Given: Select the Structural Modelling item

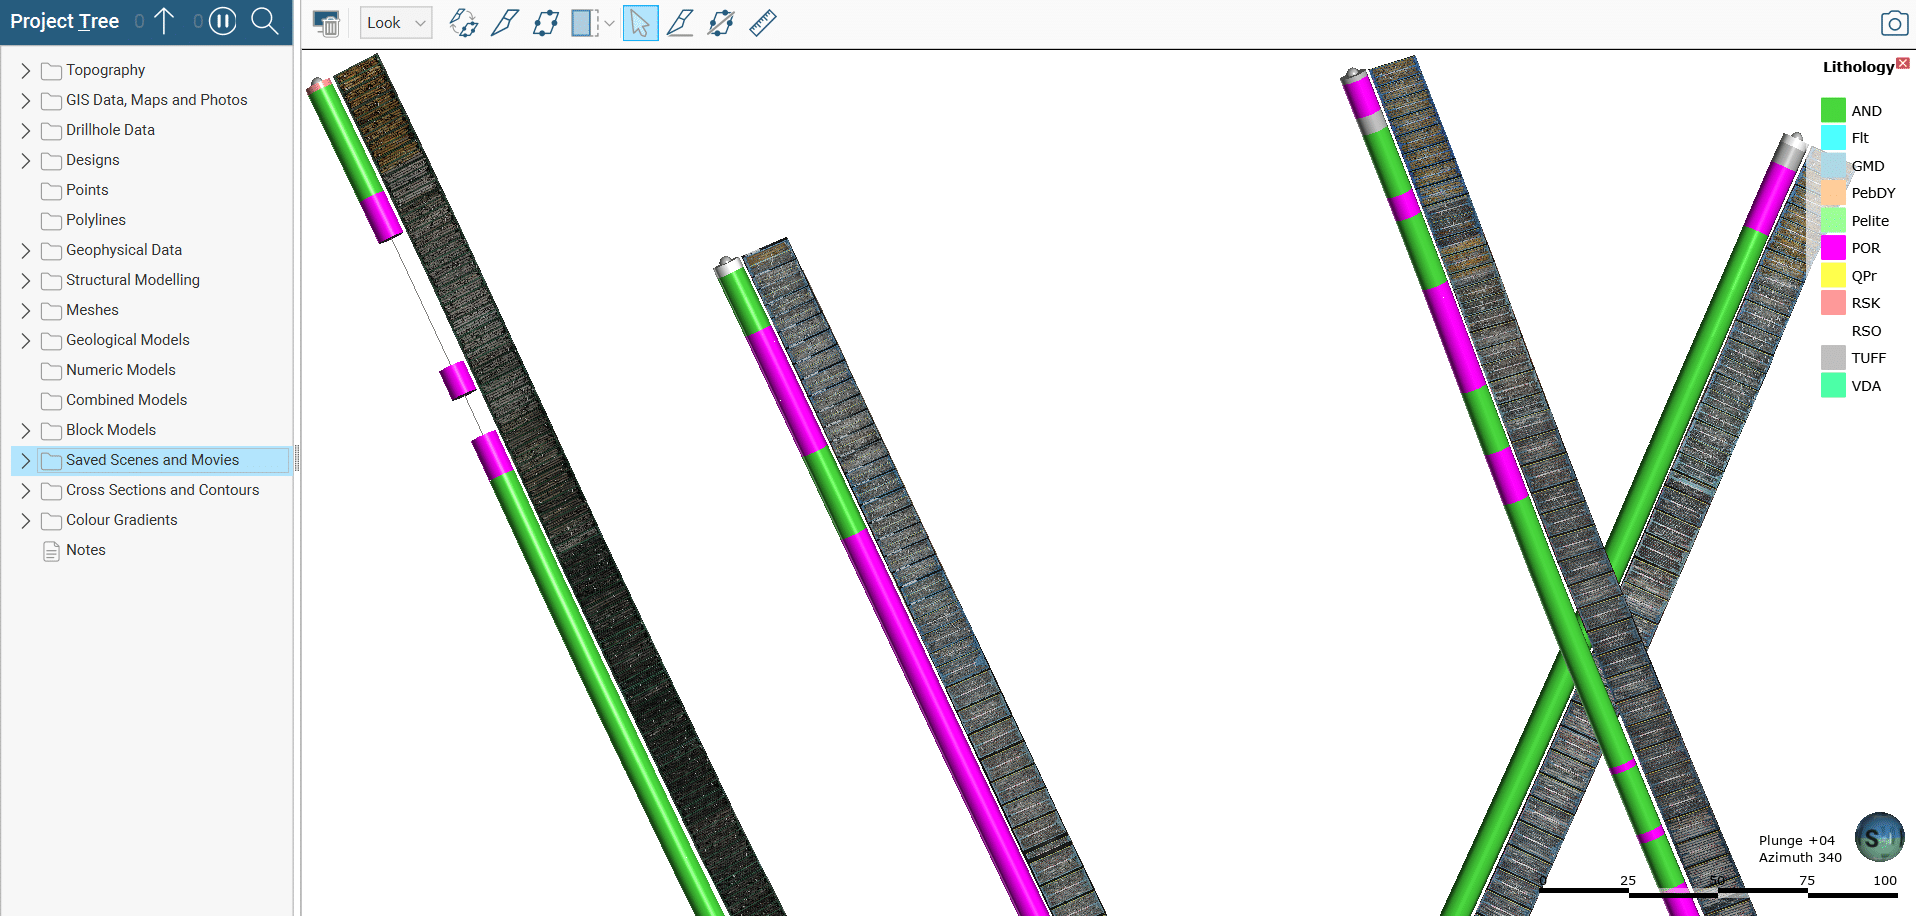Looking at the screenshot, I should pyautogui.click(x=133, y=280).
